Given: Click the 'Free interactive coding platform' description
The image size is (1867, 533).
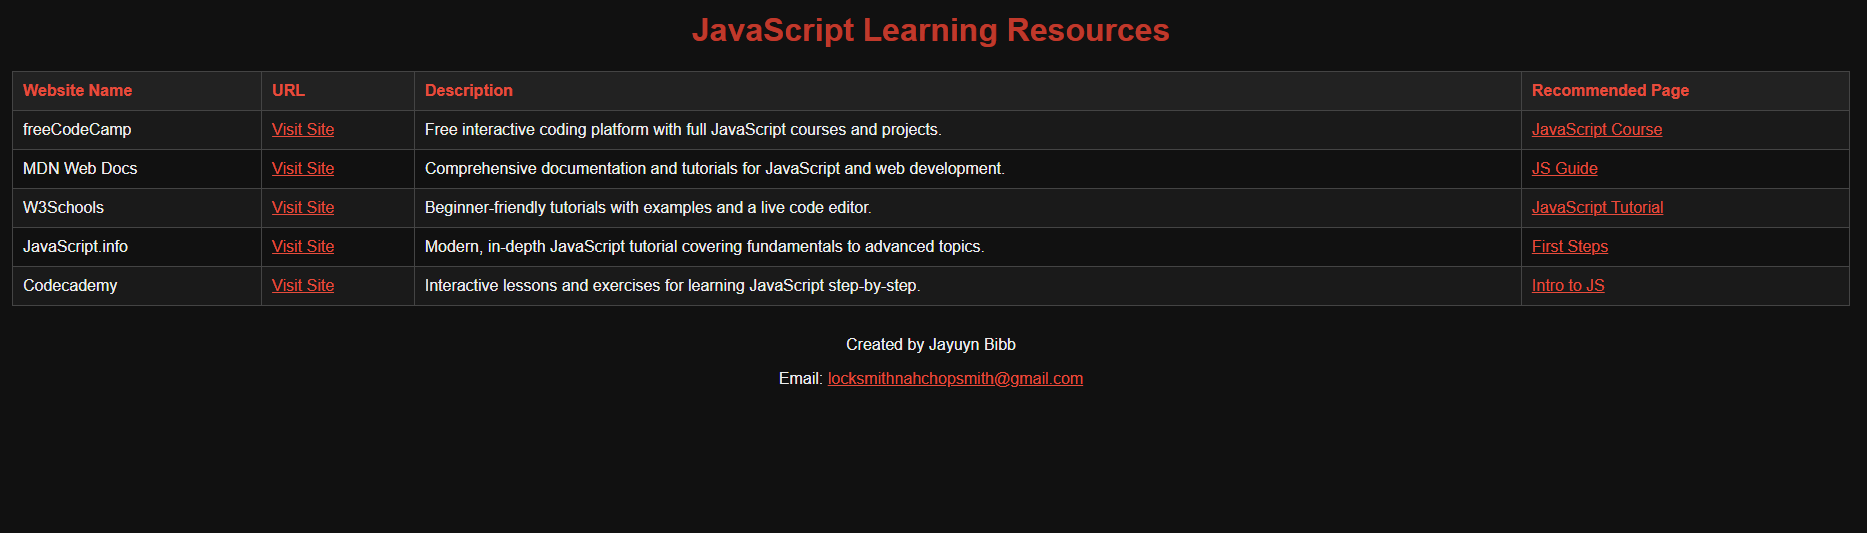Looking at the screenshot, I should pos(683,129).
